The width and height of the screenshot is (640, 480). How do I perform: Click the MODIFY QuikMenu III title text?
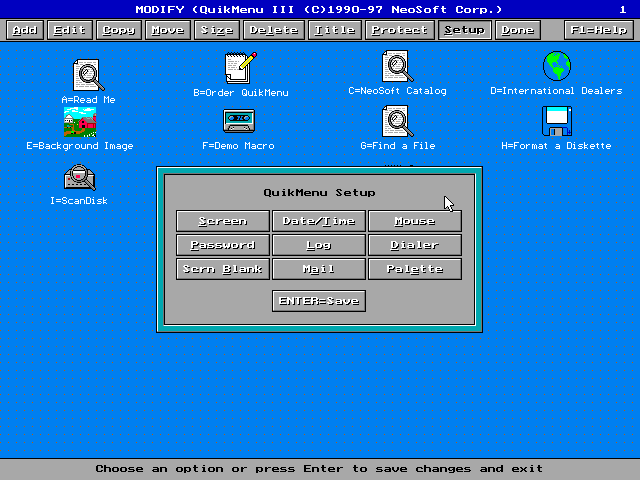coord(319,9)
